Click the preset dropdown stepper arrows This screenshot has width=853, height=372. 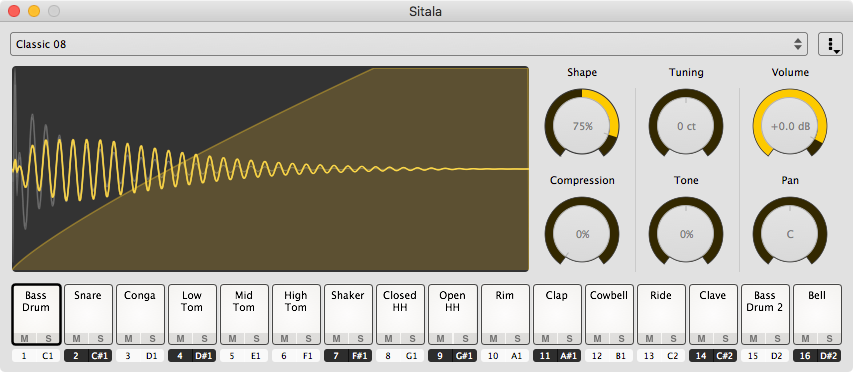798,44
